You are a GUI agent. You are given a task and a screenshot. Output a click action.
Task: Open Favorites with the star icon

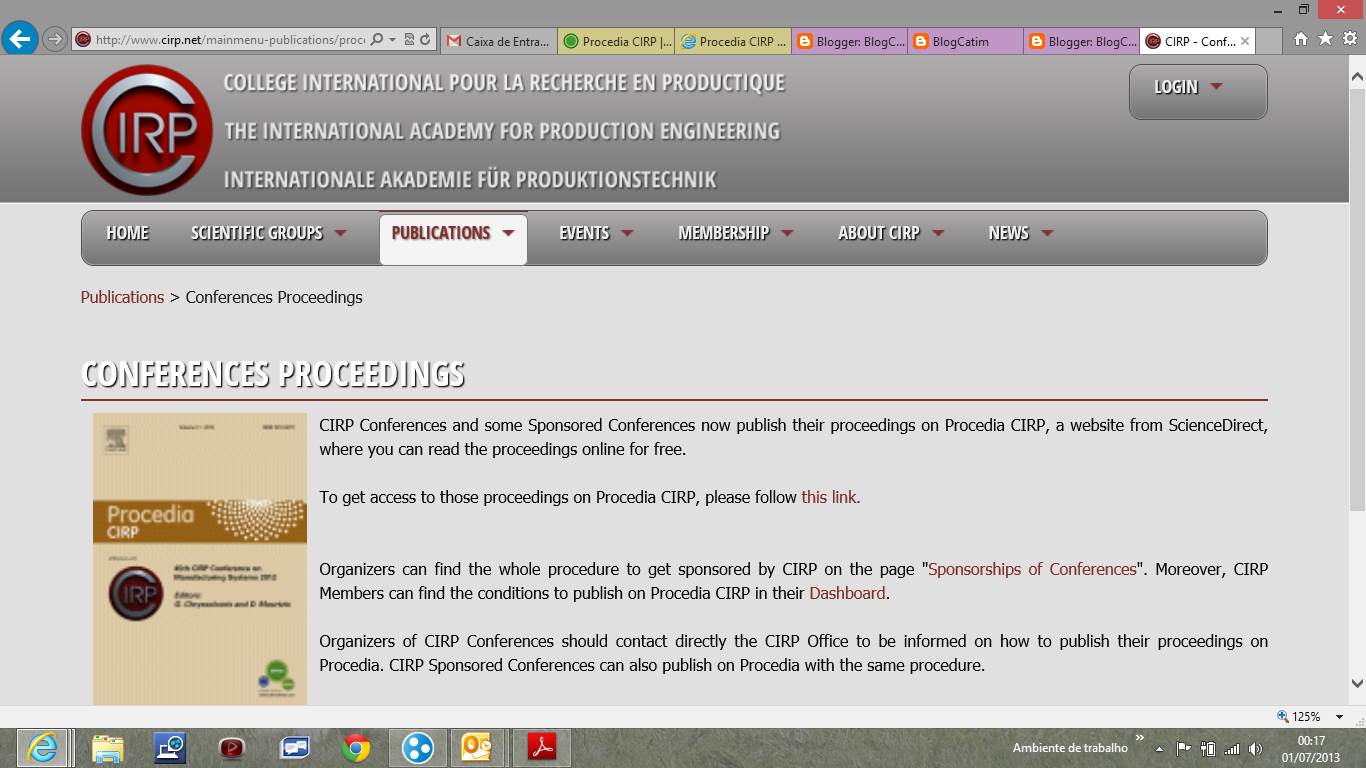1325,39
